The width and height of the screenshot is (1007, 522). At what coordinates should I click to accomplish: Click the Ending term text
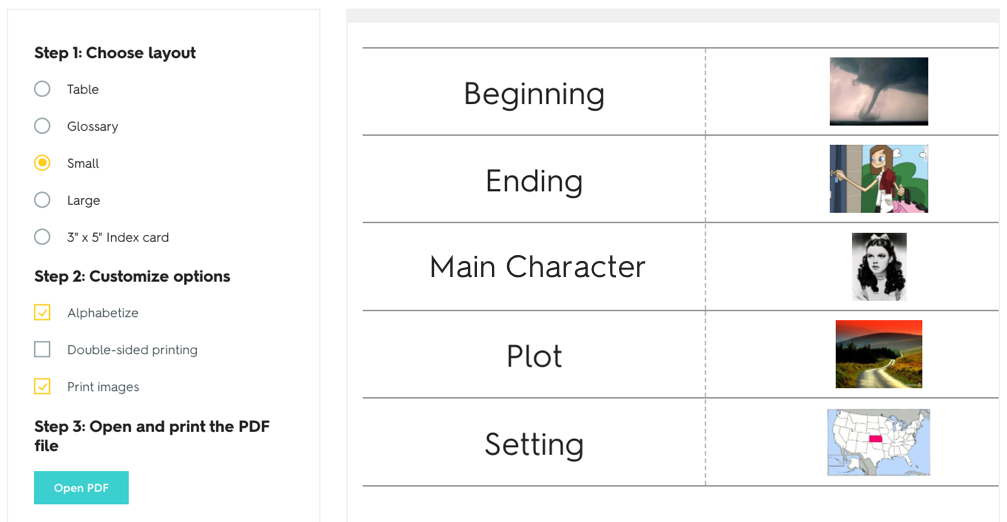(534, 182)
